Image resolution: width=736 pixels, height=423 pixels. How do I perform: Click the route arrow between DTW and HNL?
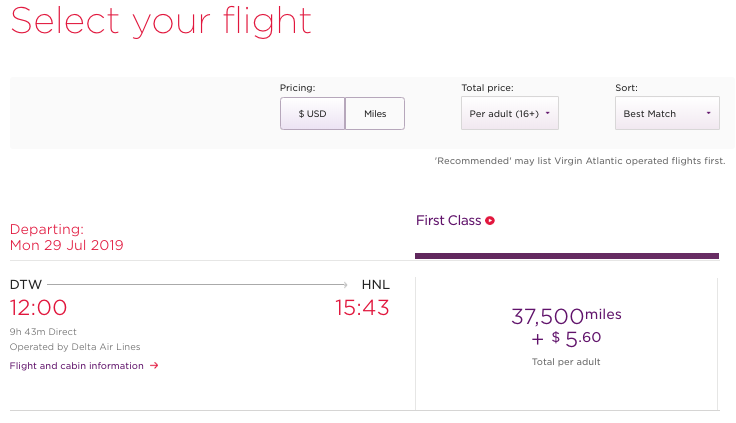click(x=197, y=285)
